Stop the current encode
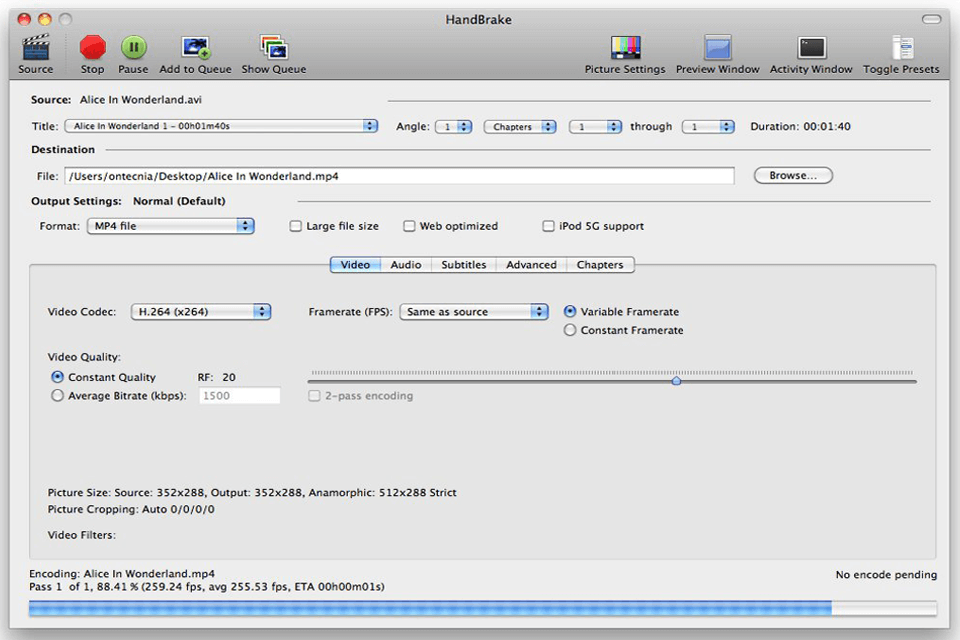The width and height of the screenshot is (960, 640). (92, 47)
